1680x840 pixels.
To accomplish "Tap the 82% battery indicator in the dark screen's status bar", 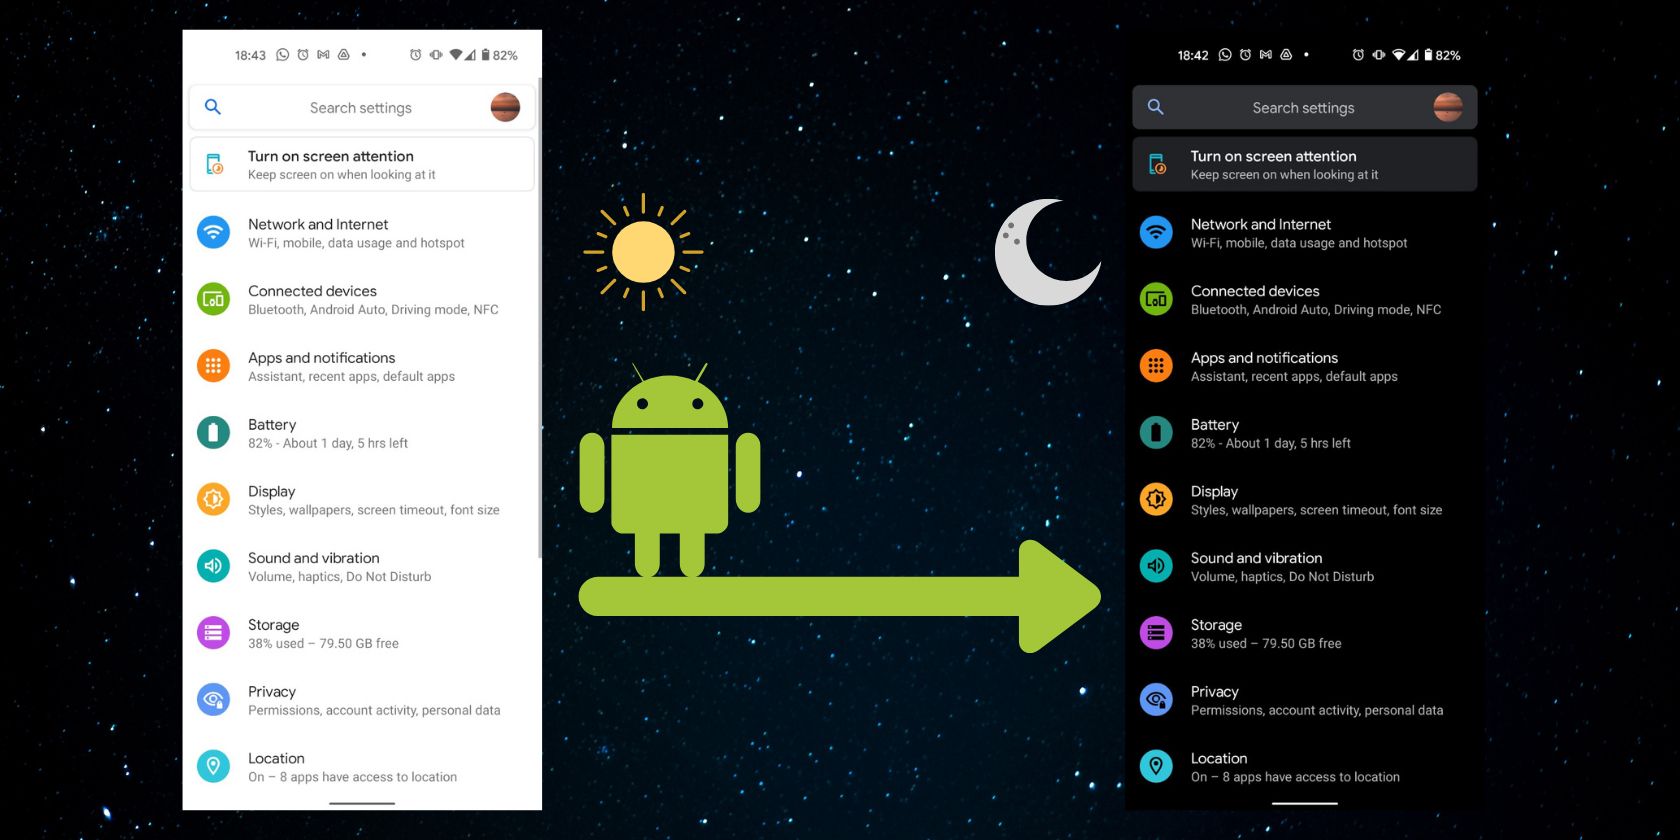I will [1443, 55].
